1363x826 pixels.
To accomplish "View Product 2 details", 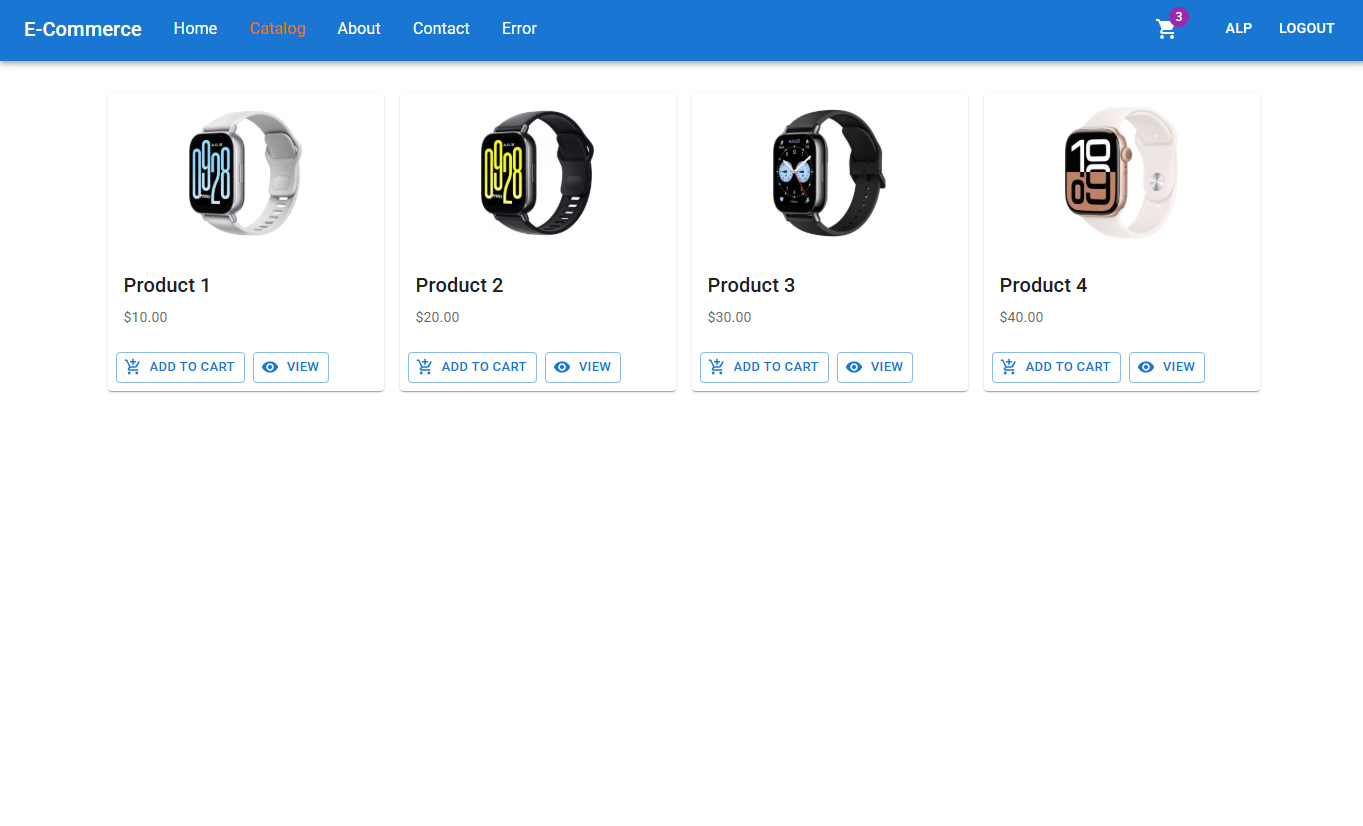I will click(583, 367).
